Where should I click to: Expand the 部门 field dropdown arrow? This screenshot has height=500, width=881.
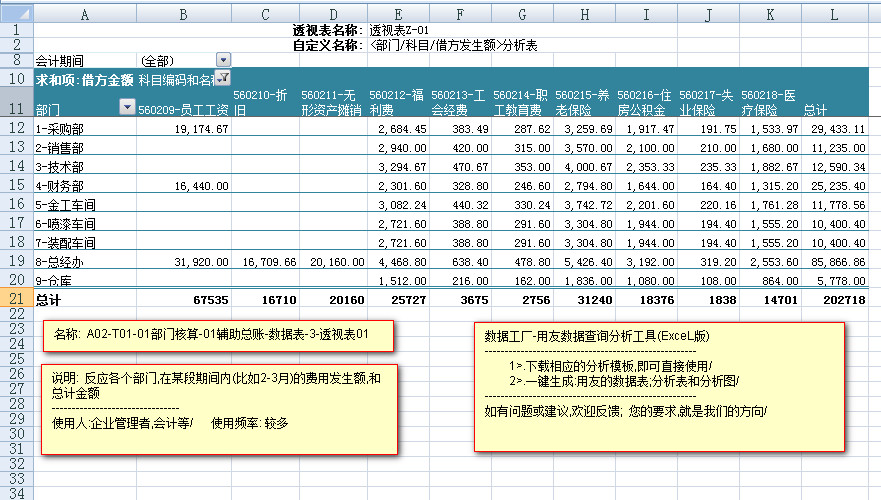coord(126,107)
